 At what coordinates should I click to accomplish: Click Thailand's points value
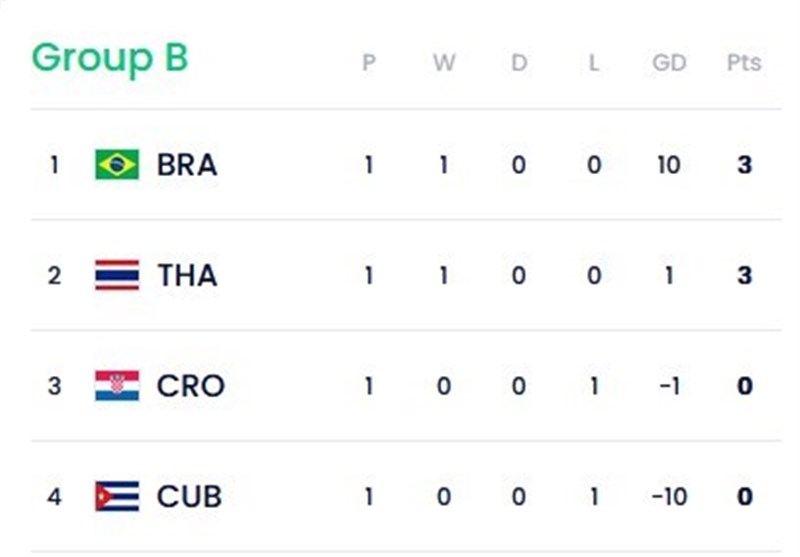coord(744,276)
